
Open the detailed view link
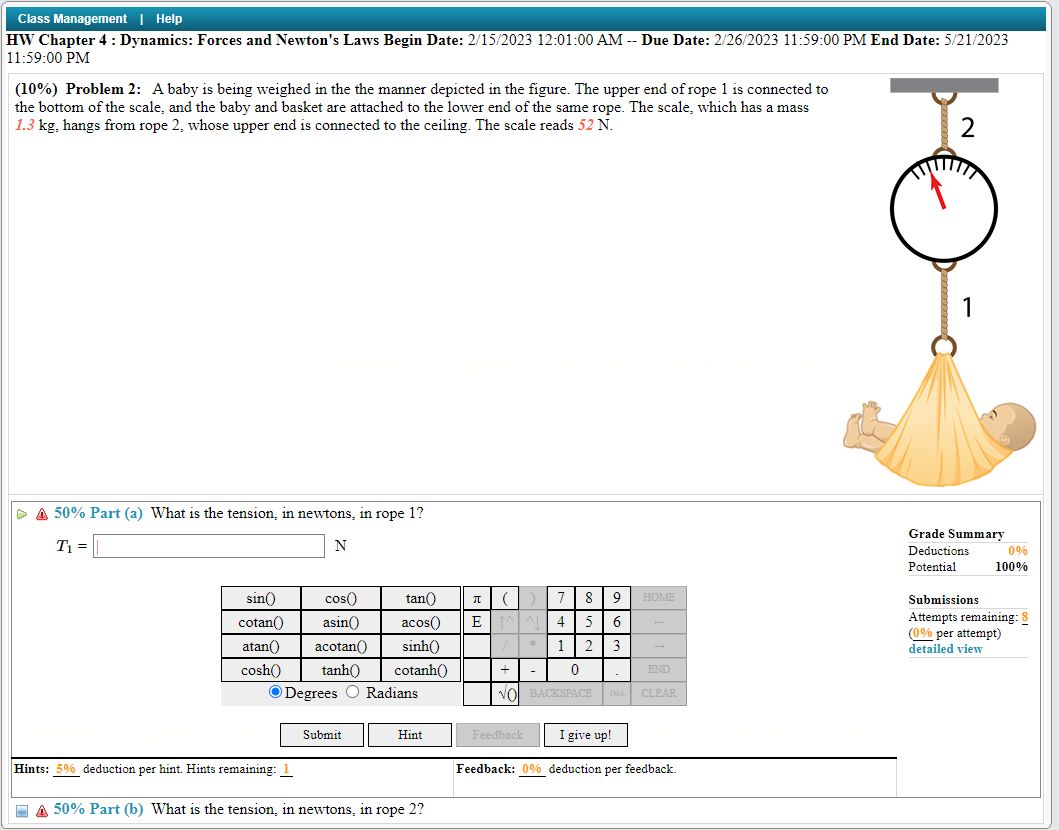(x=945, y=649)
